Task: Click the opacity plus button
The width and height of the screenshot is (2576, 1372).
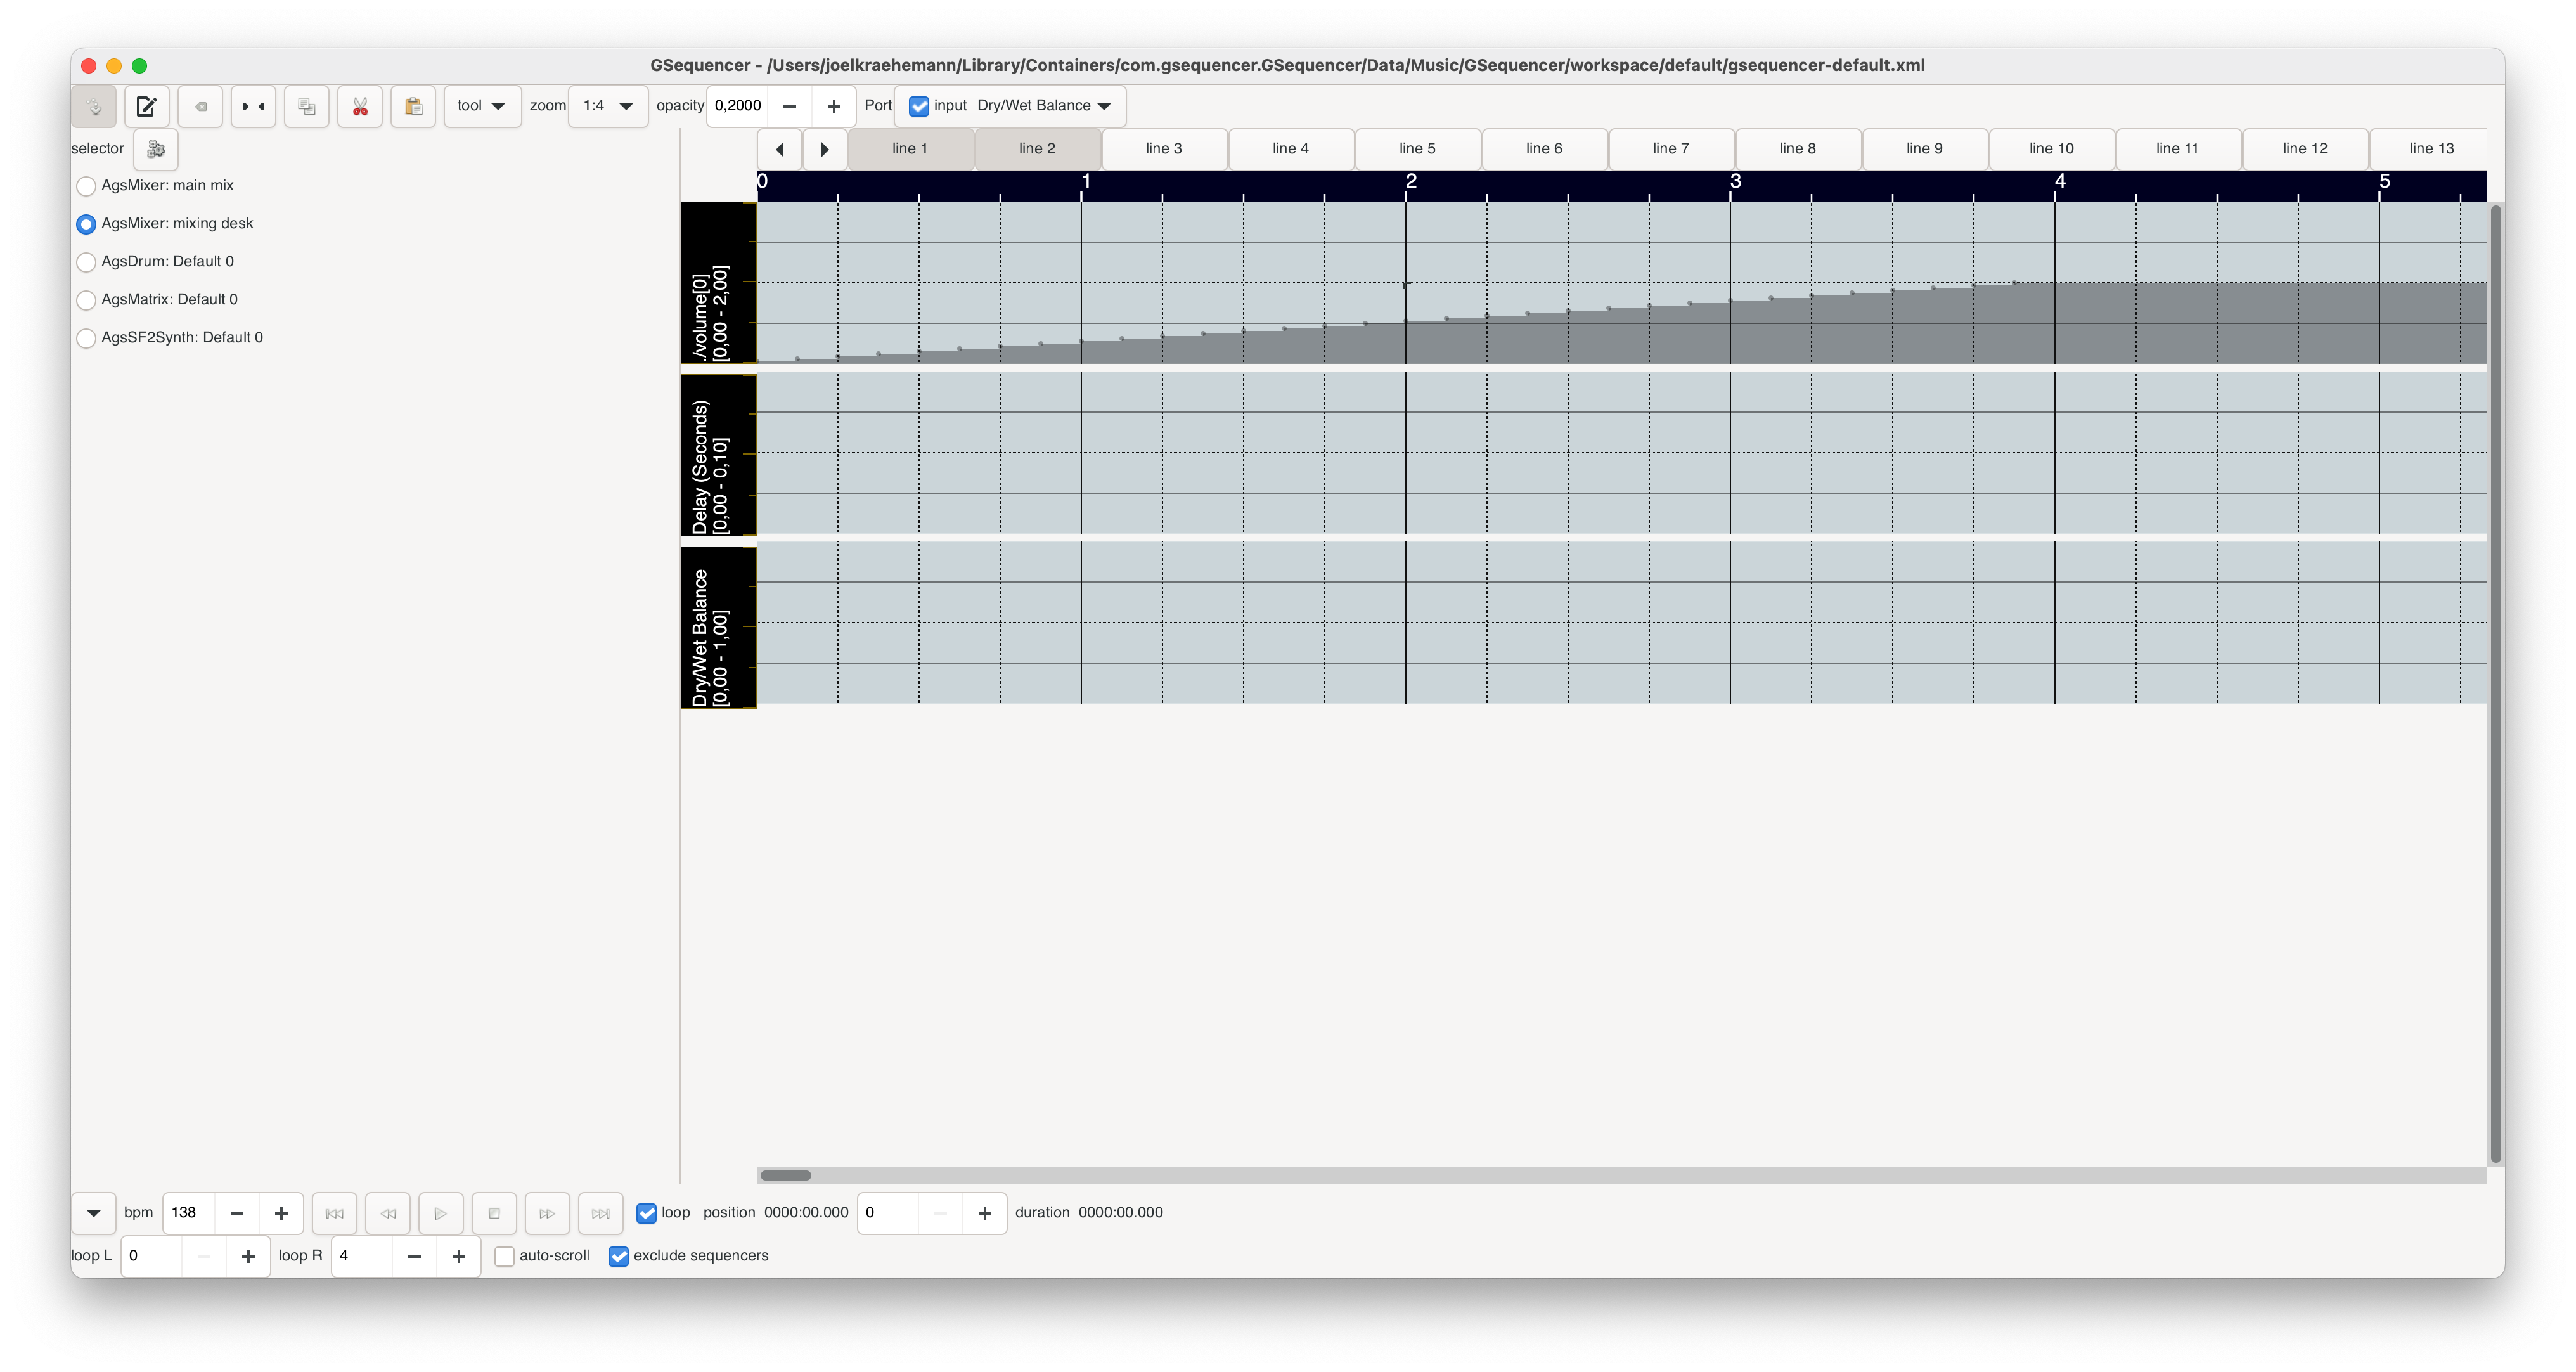Action: point(834,105)
